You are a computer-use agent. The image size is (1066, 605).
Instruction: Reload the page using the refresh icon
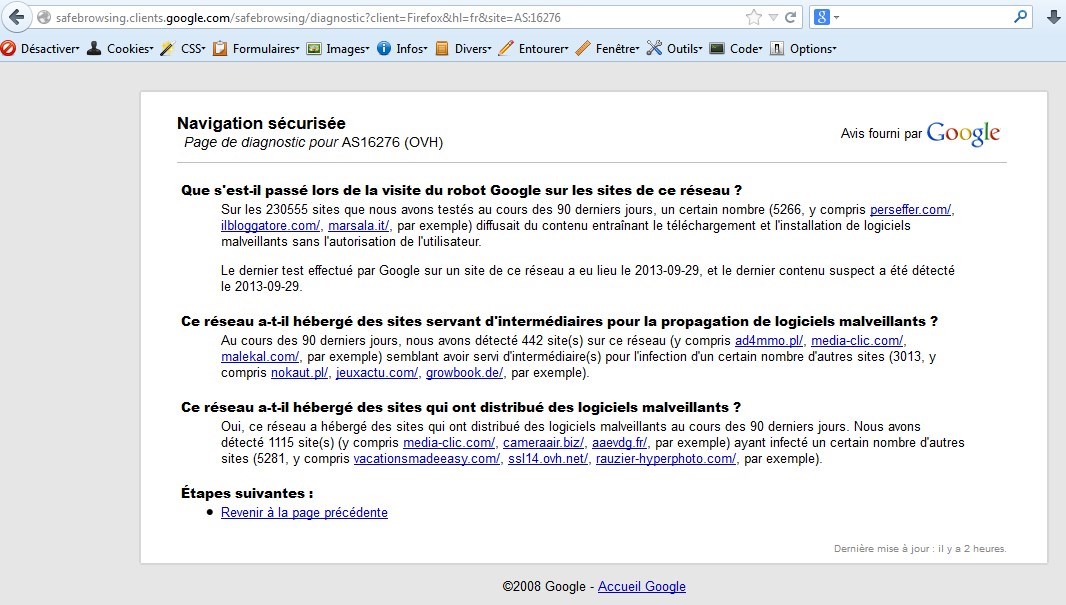pos(790,17)
